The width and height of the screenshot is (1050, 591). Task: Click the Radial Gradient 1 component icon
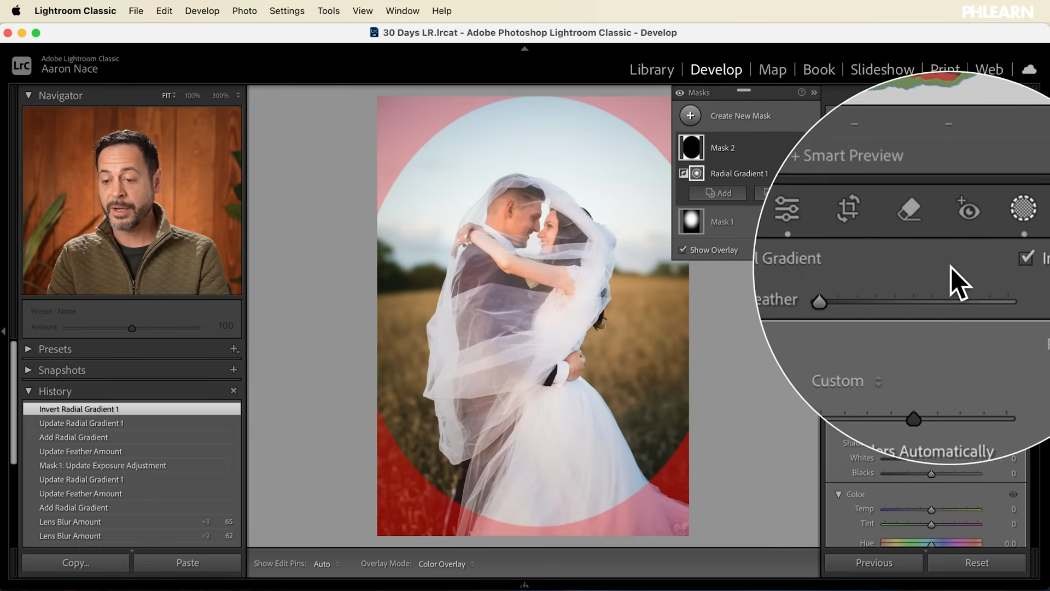(x=696, y=173)
